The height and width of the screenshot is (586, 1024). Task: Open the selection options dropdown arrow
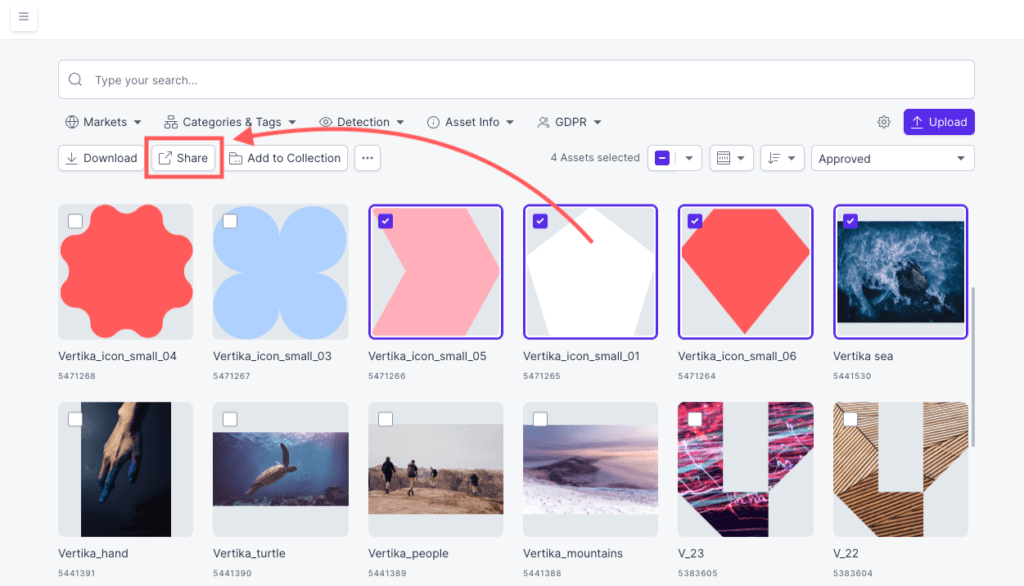689,158
